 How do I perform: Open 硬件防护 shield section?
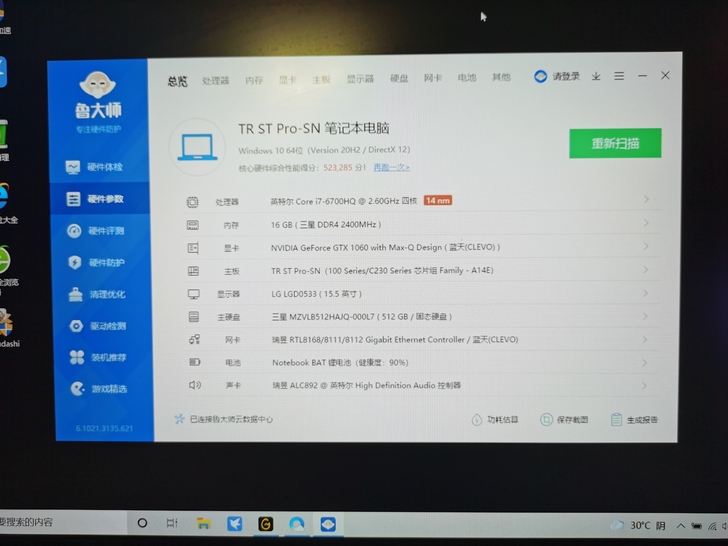pyautogui.click(x=97, y=262)
